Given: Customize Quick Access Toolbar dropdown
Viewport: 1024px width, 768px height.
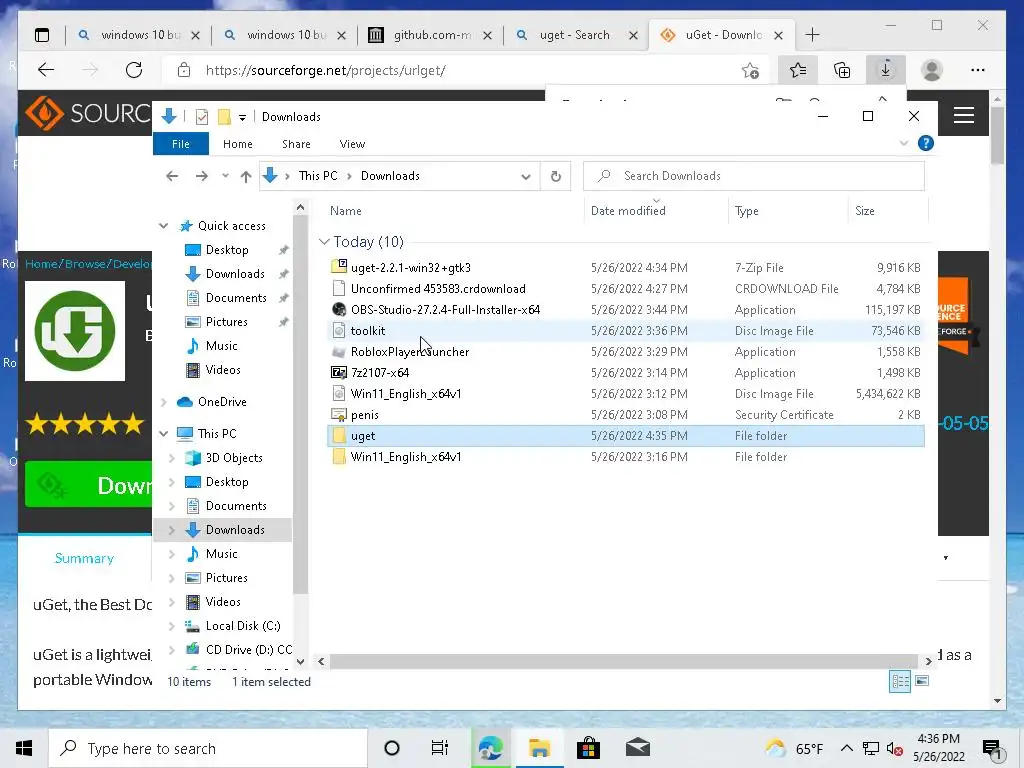Looking at the screenshot, I should point(242,118).
